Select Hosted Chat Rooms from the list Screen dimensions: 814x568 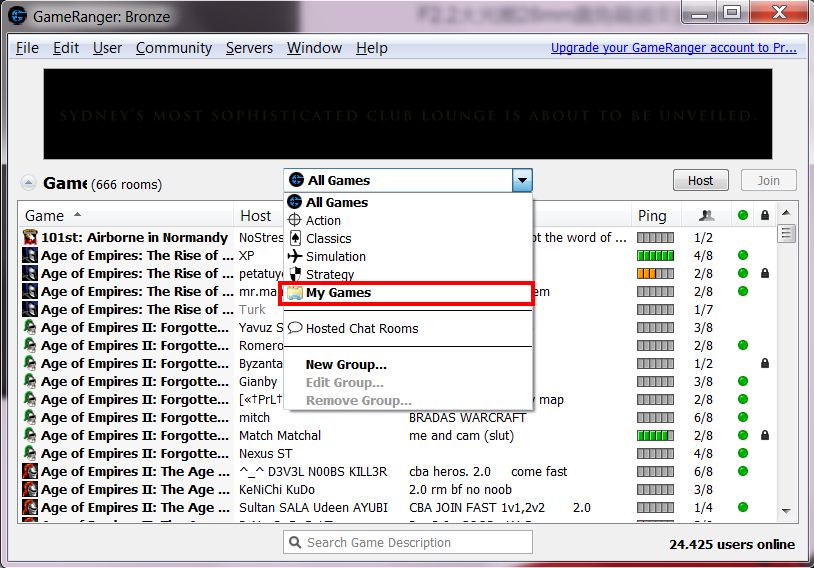coord(408,328)
